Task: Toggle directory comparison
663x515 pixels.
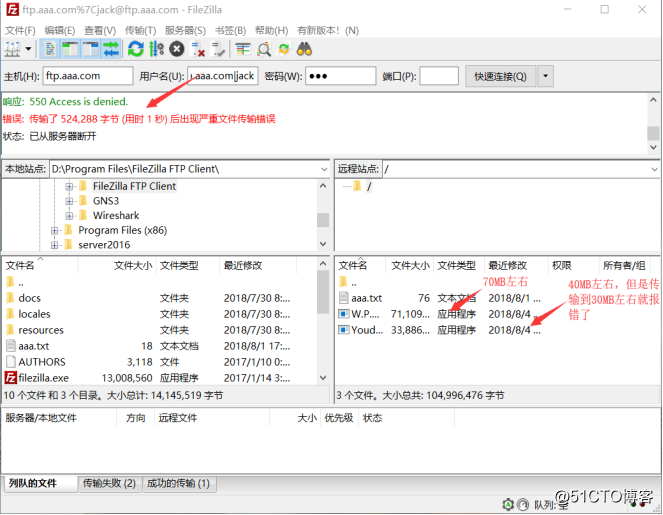Action: coord(264,49)
